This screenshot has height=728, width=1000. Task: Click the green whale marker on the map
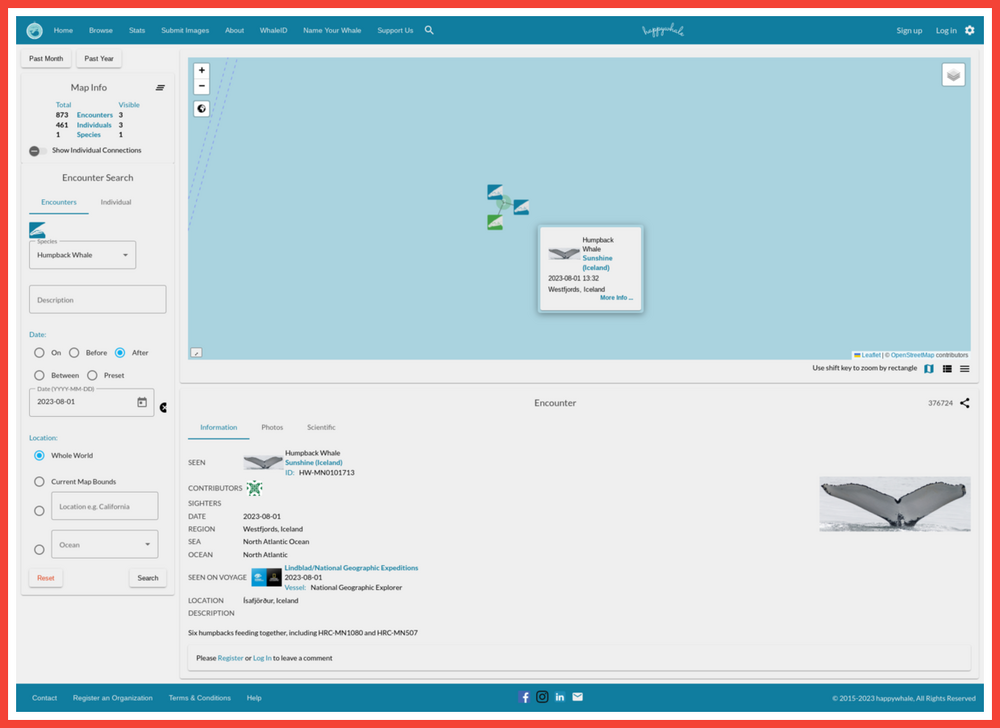[x=495, y=222]
